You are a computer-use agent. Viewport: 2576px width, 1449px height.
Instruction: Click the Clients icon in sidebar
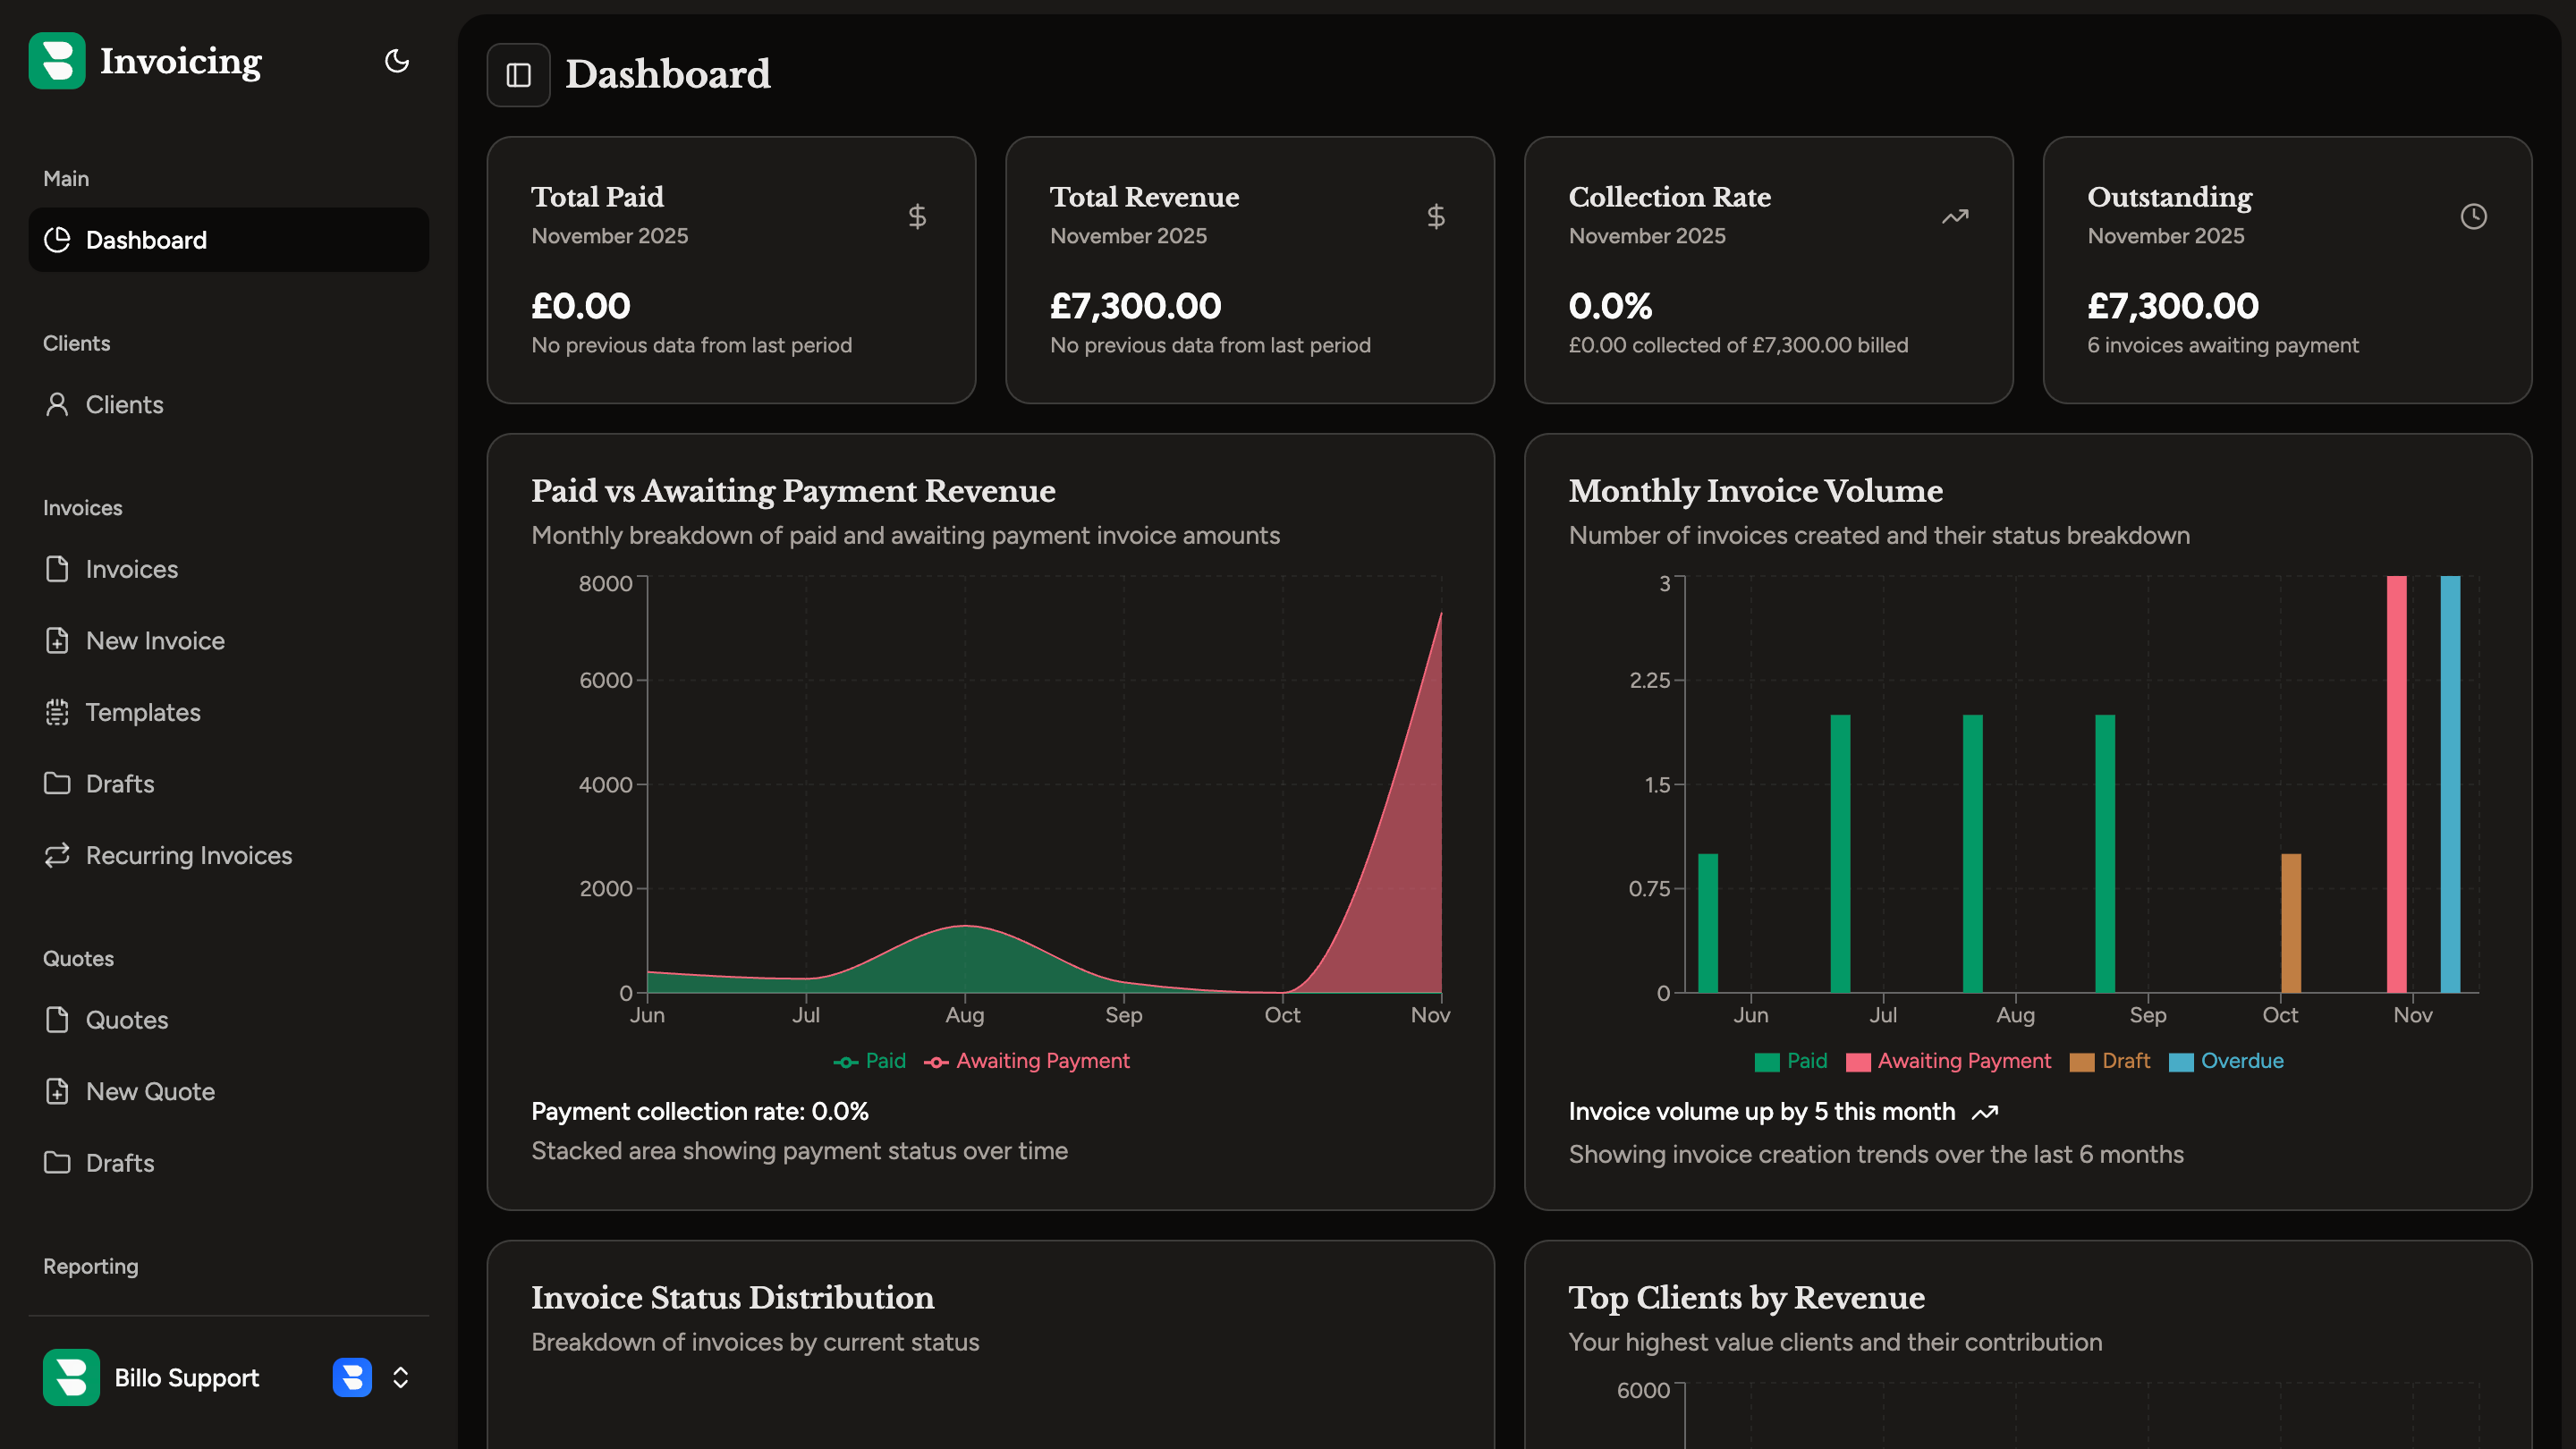tap(57, 404)
